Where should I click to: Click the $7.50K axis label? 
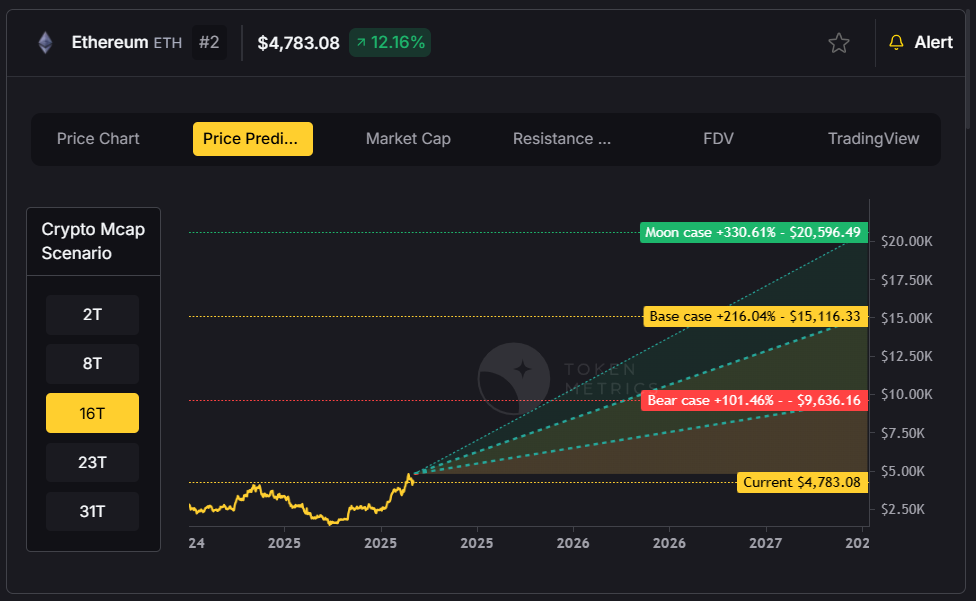[903, 433]
